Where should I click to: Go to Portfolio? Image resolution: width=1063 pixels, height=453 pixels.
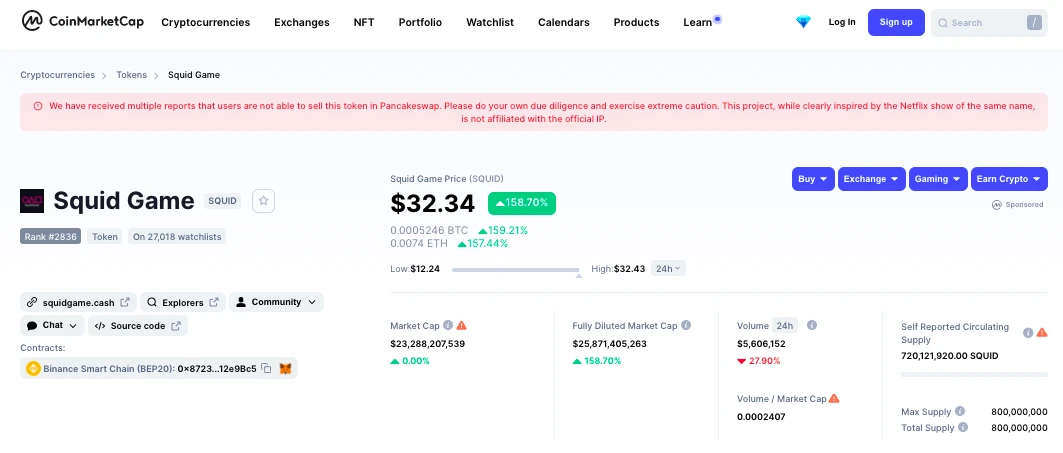point(420,22)
